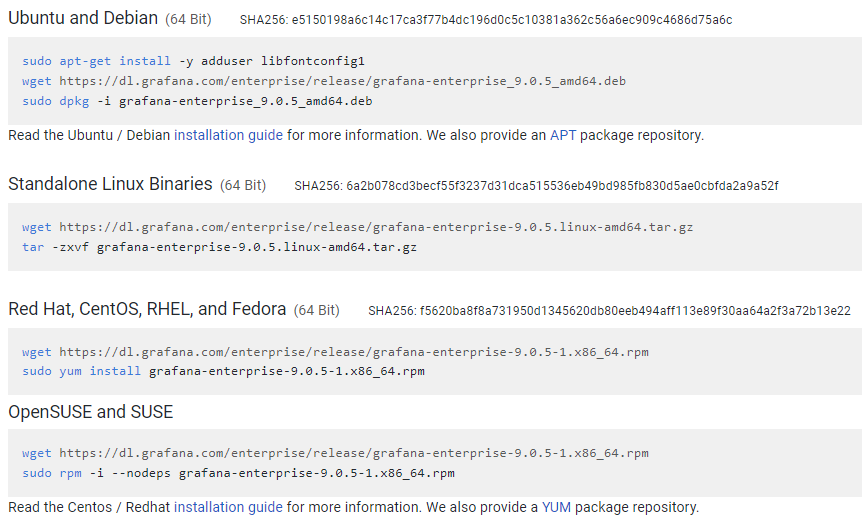Click the wget rpm command under Red Hat
The height and width of the screenshot is (521, 862).
coord(335,352)
